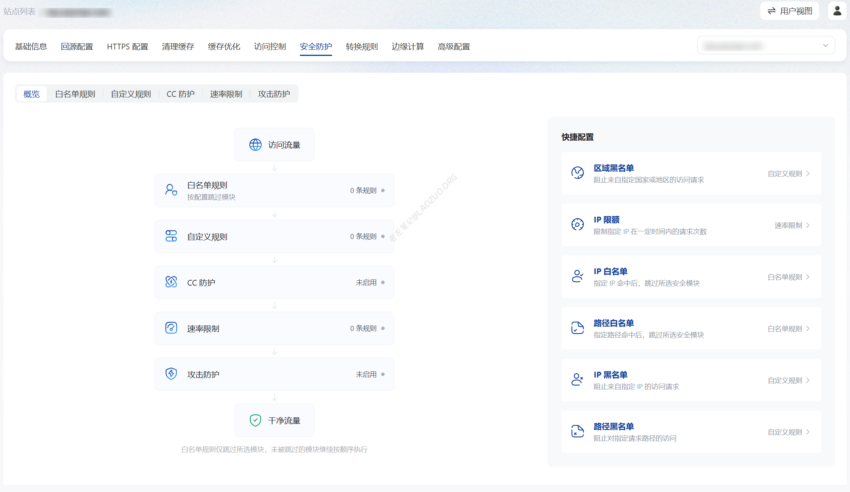Click the gauge icon in 速率限制 card

[x=171, y=328]
